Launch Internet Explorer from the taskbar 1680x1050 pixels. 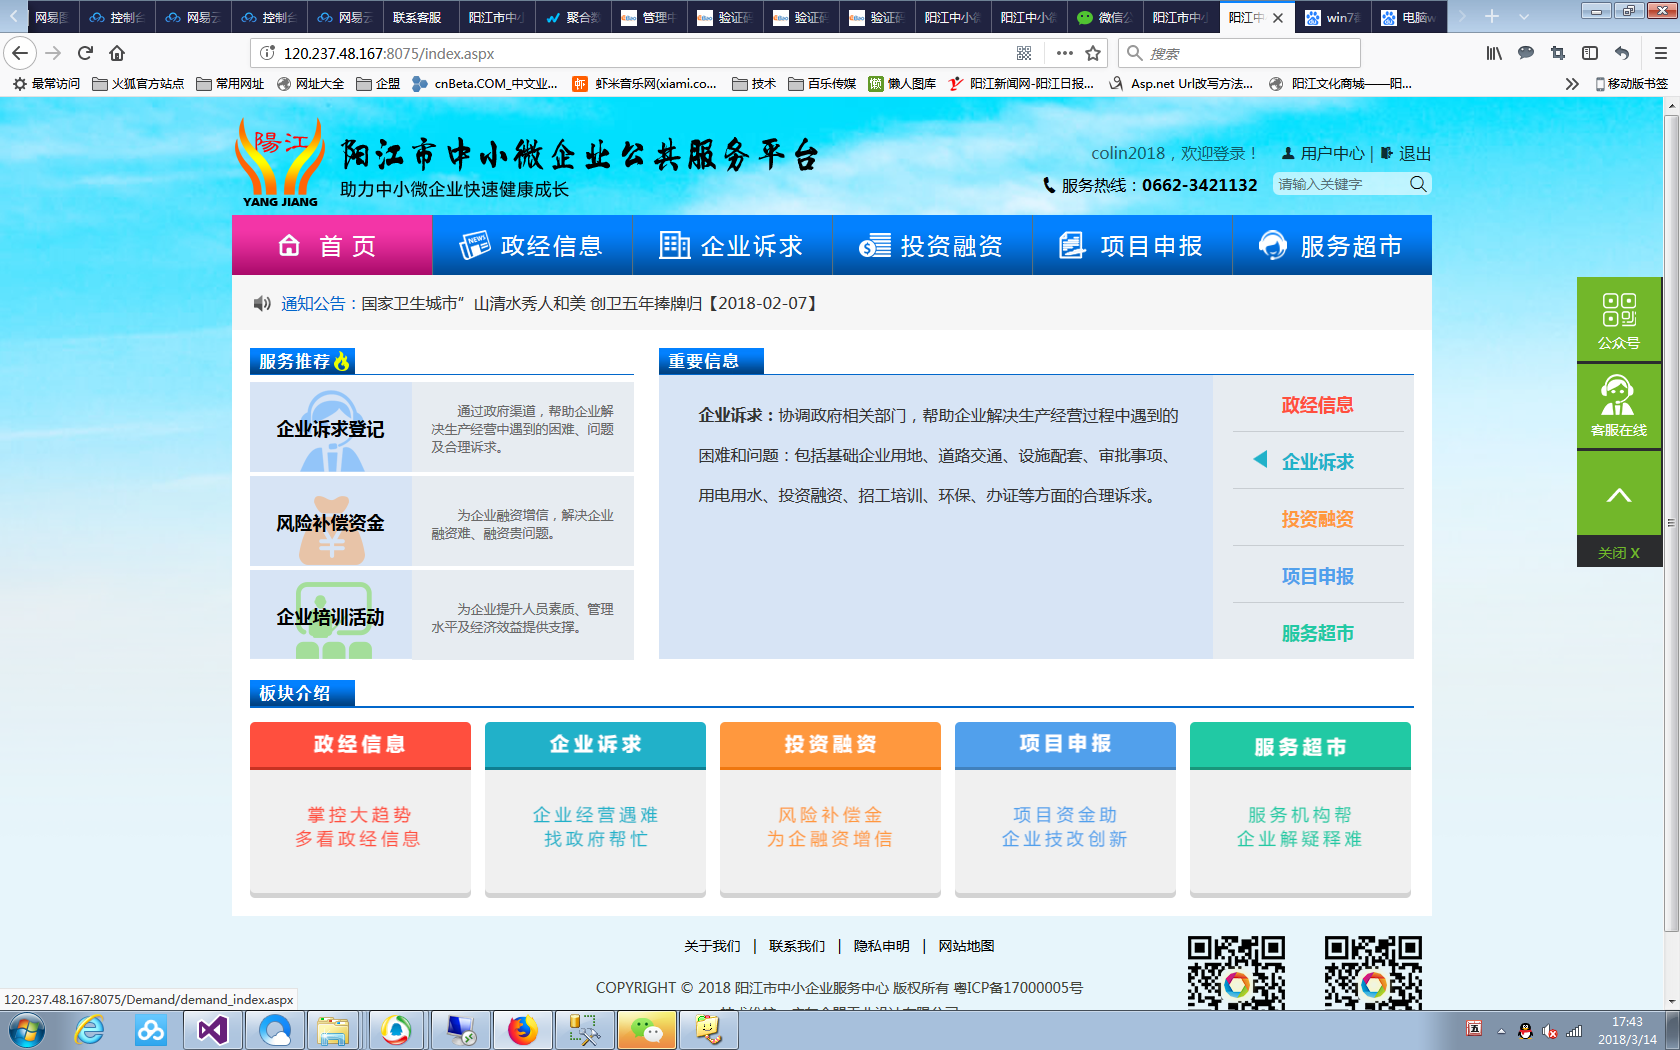coord(90,1030)
